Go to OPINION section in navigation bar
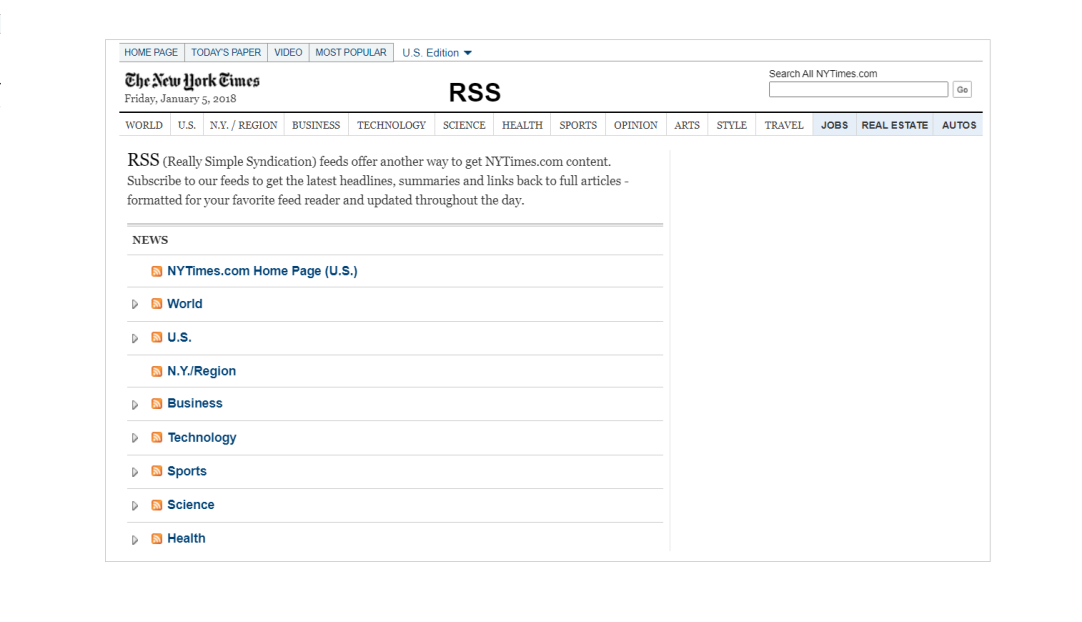The height and width of the screenshot is (622, 1082). [636, 126]
